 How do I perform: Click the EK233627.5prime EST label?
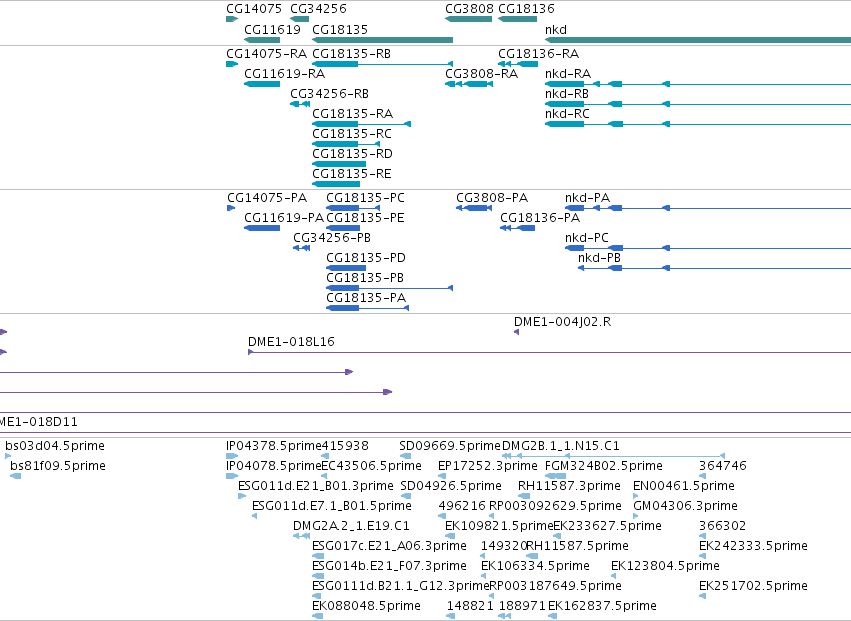coord(607,527)
